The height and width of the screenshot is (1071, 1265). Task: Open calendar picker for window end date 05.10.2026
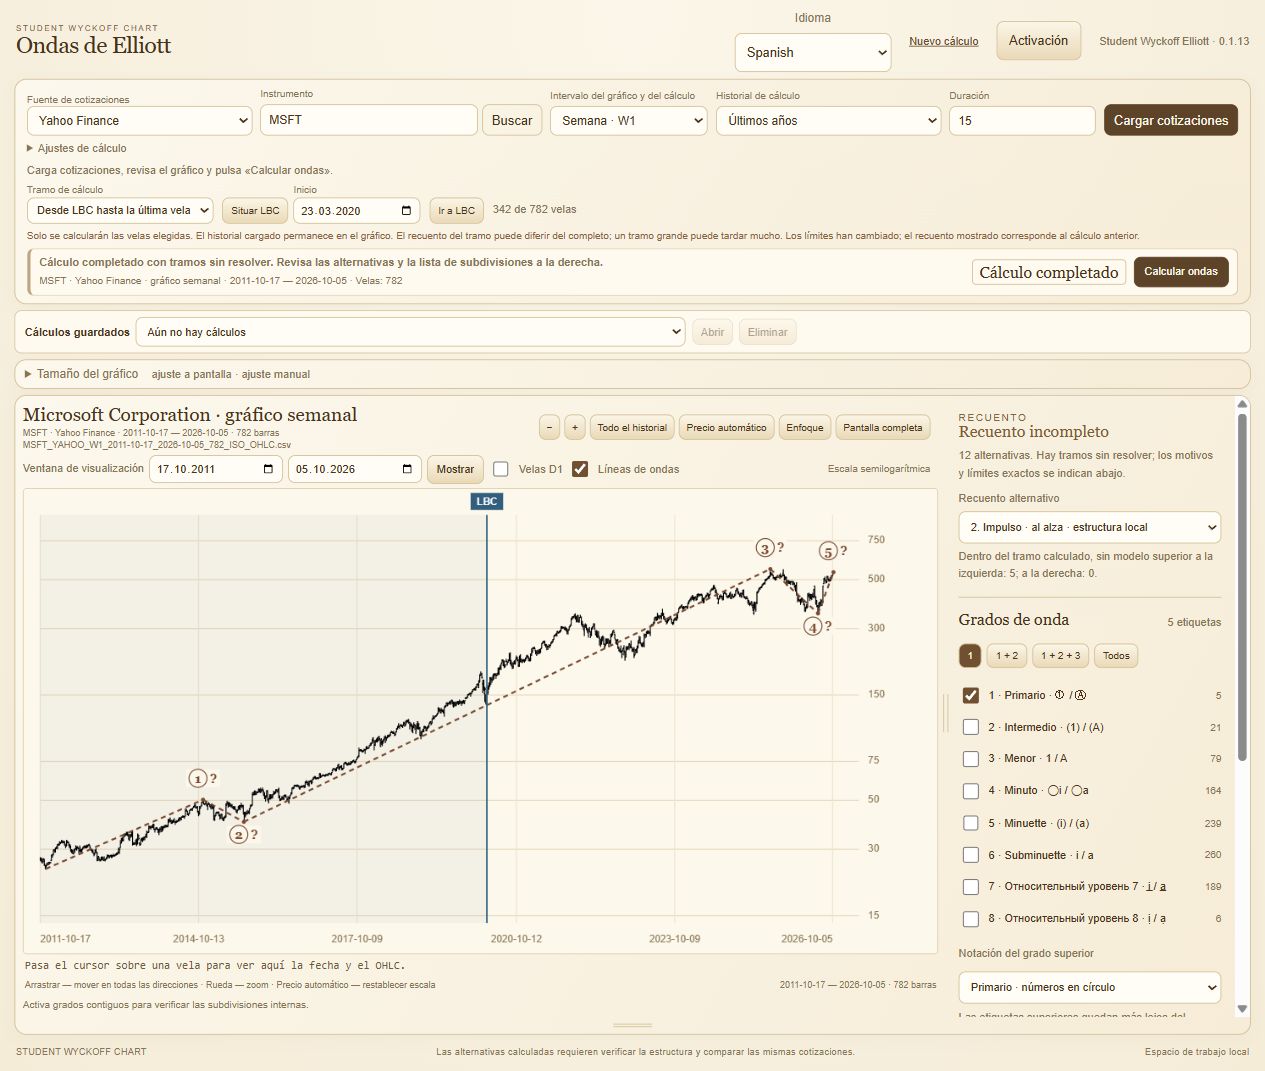tap(407, 469)
